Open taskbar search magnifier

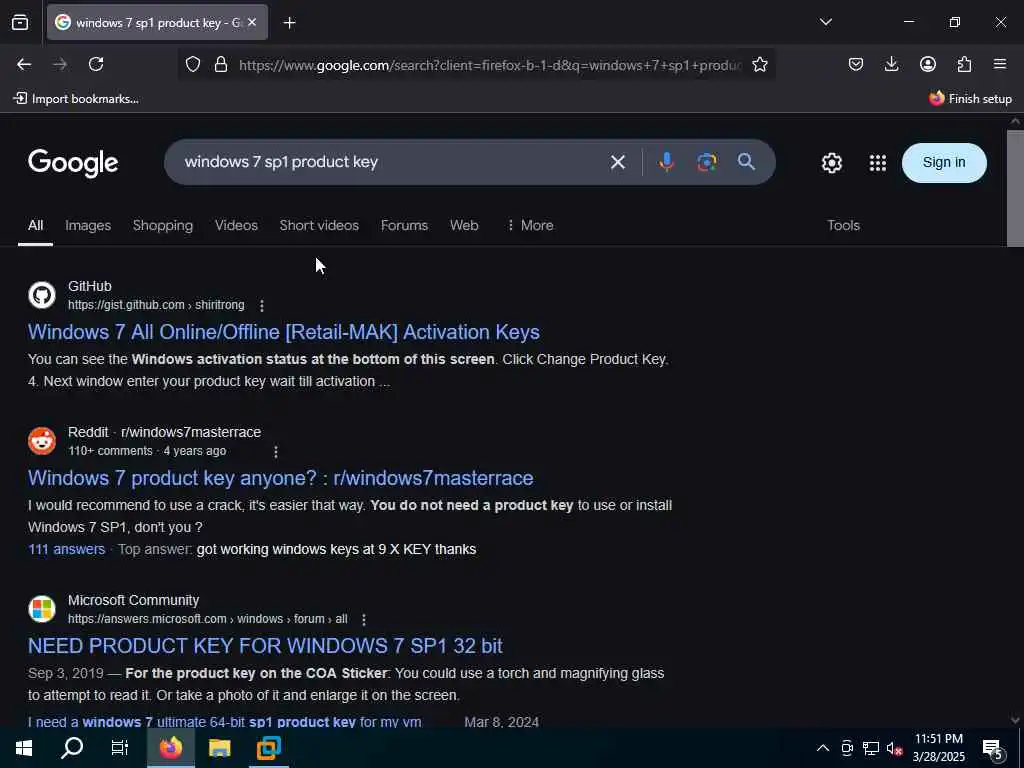72,748
